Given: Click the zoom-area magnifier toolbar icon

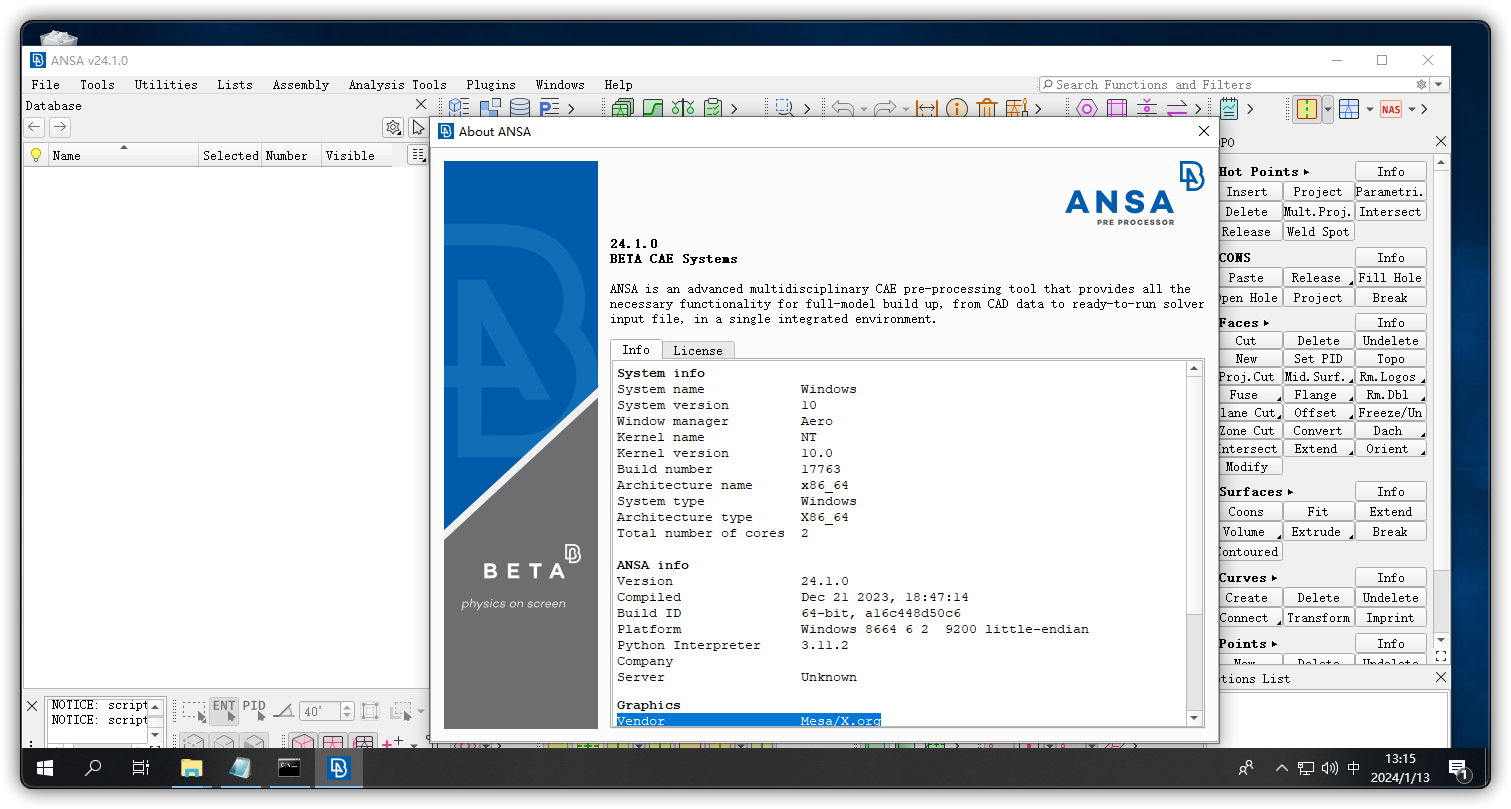Looking at the screenshot, I should [x=784, y=108].
